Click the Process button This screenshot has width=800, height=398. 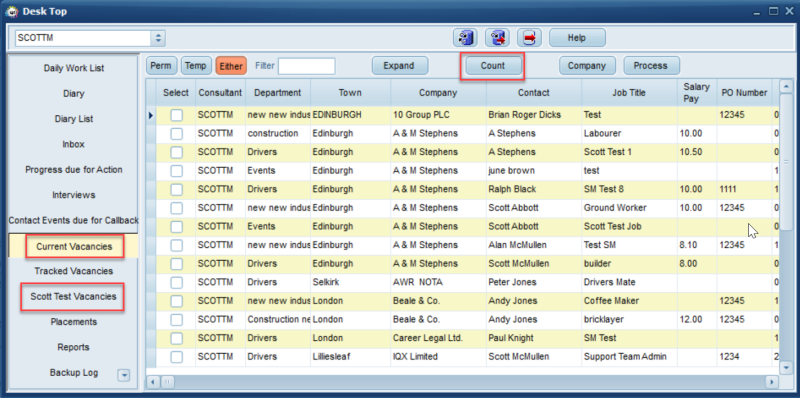click(x=651, y=66)
